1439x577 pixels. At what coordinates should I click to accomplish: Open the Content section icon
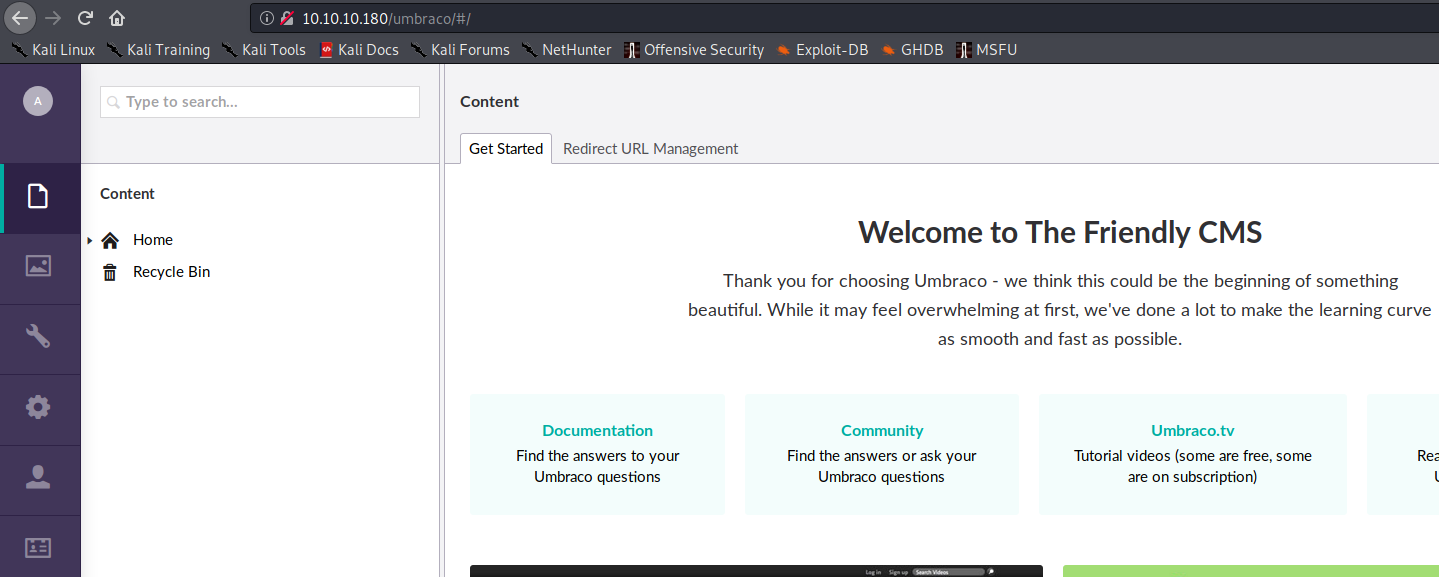pos(40,197)
